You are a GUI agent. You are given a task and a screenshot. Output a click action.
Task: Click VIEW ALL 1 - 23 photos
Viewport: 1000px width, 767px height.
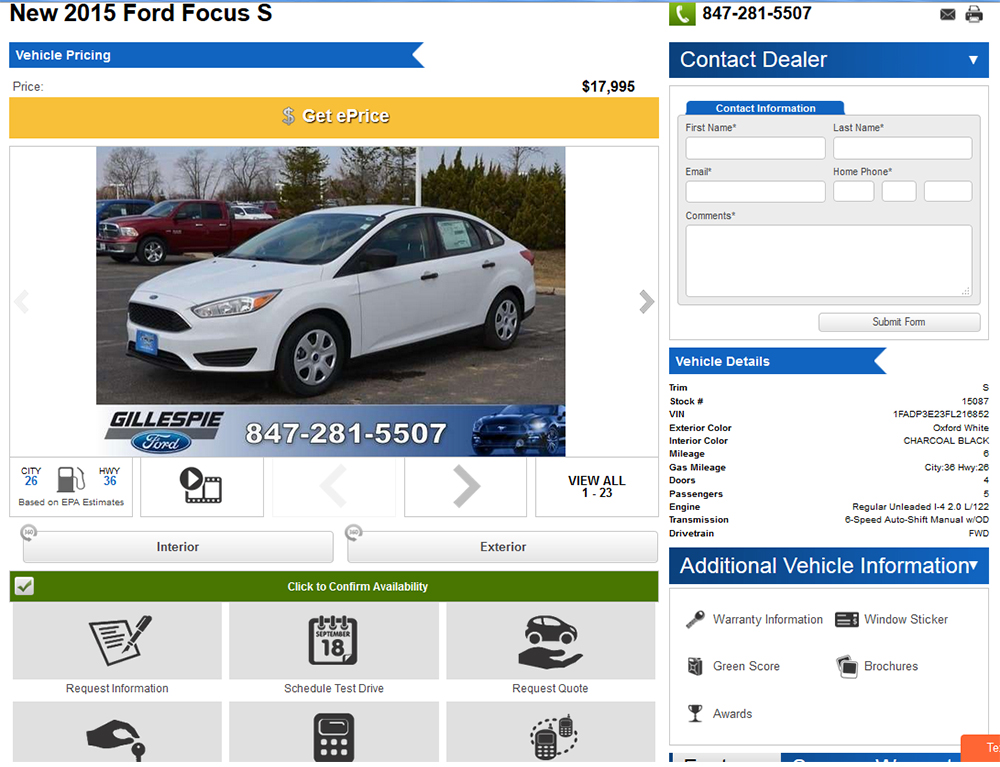pos(596,486)
